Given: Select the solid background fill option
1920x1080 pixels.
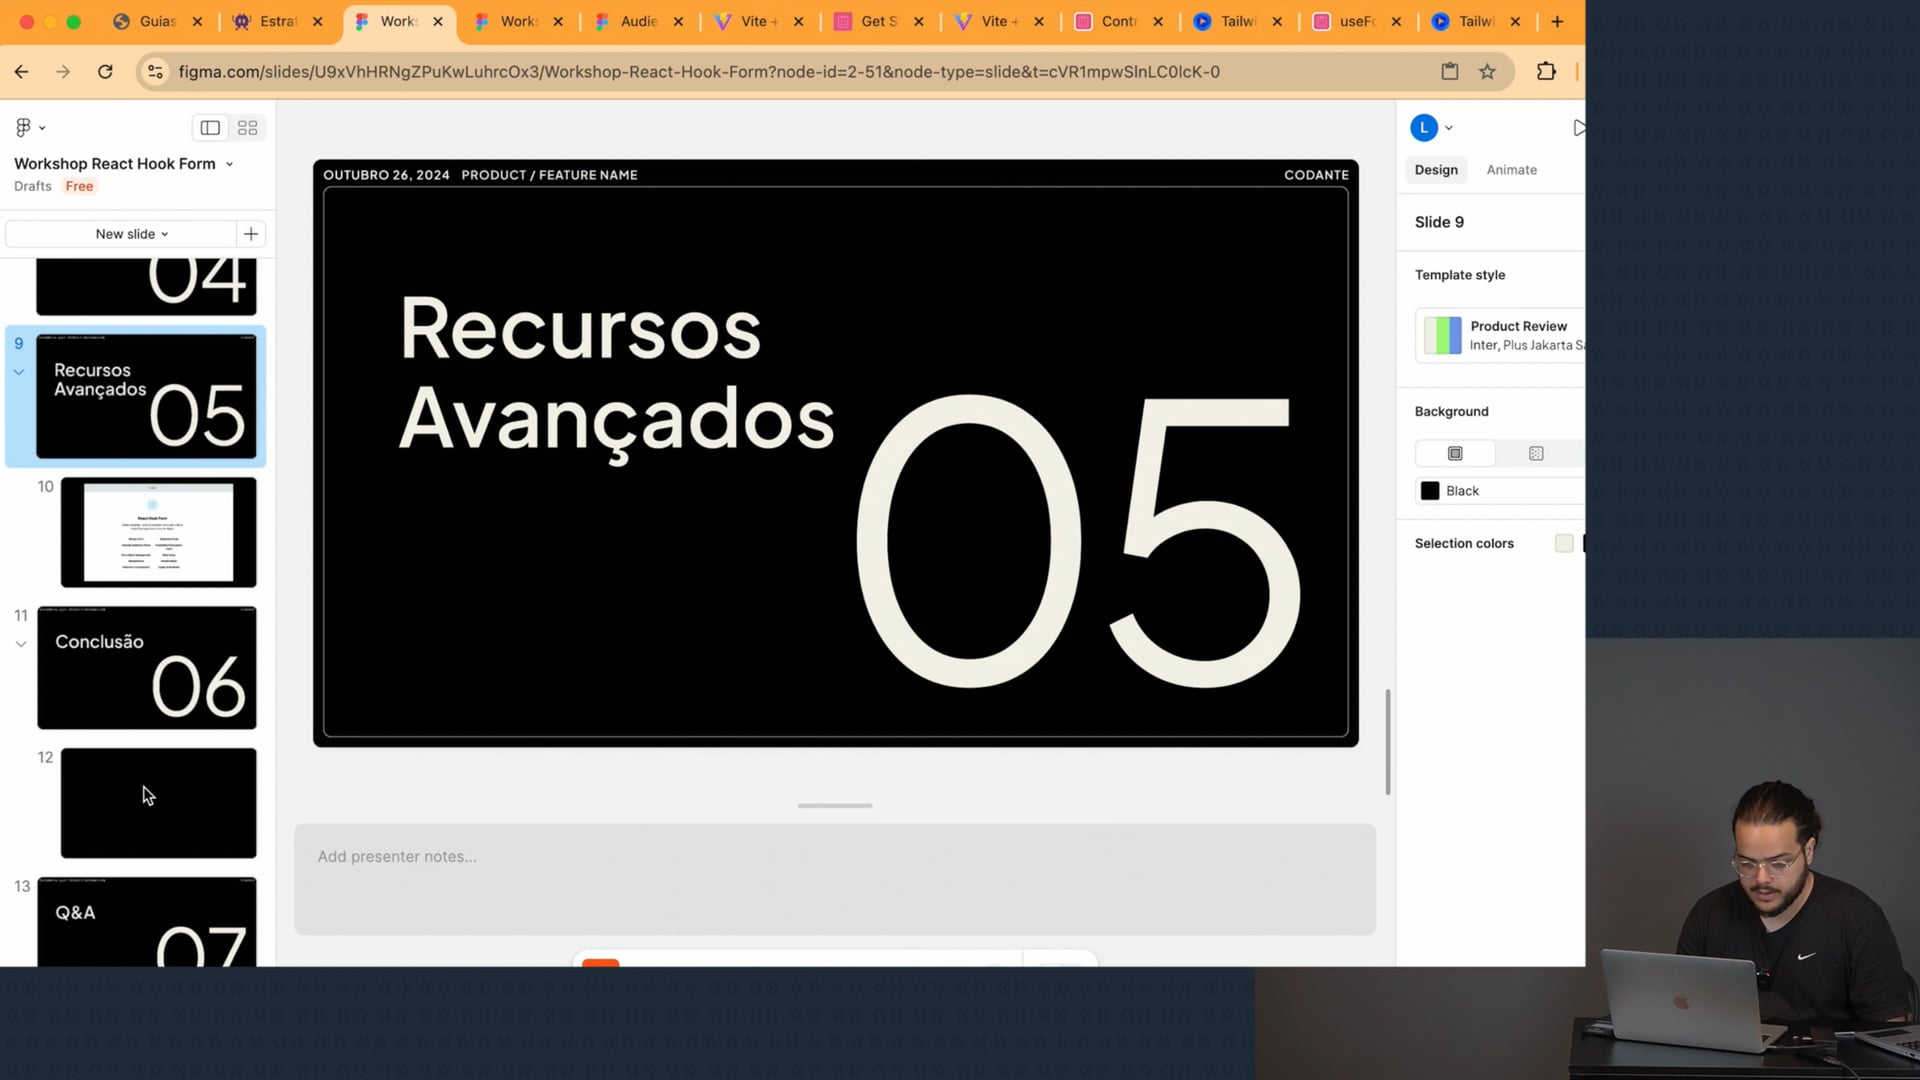Looking at the screenshot, I should tap(1455, 454).
